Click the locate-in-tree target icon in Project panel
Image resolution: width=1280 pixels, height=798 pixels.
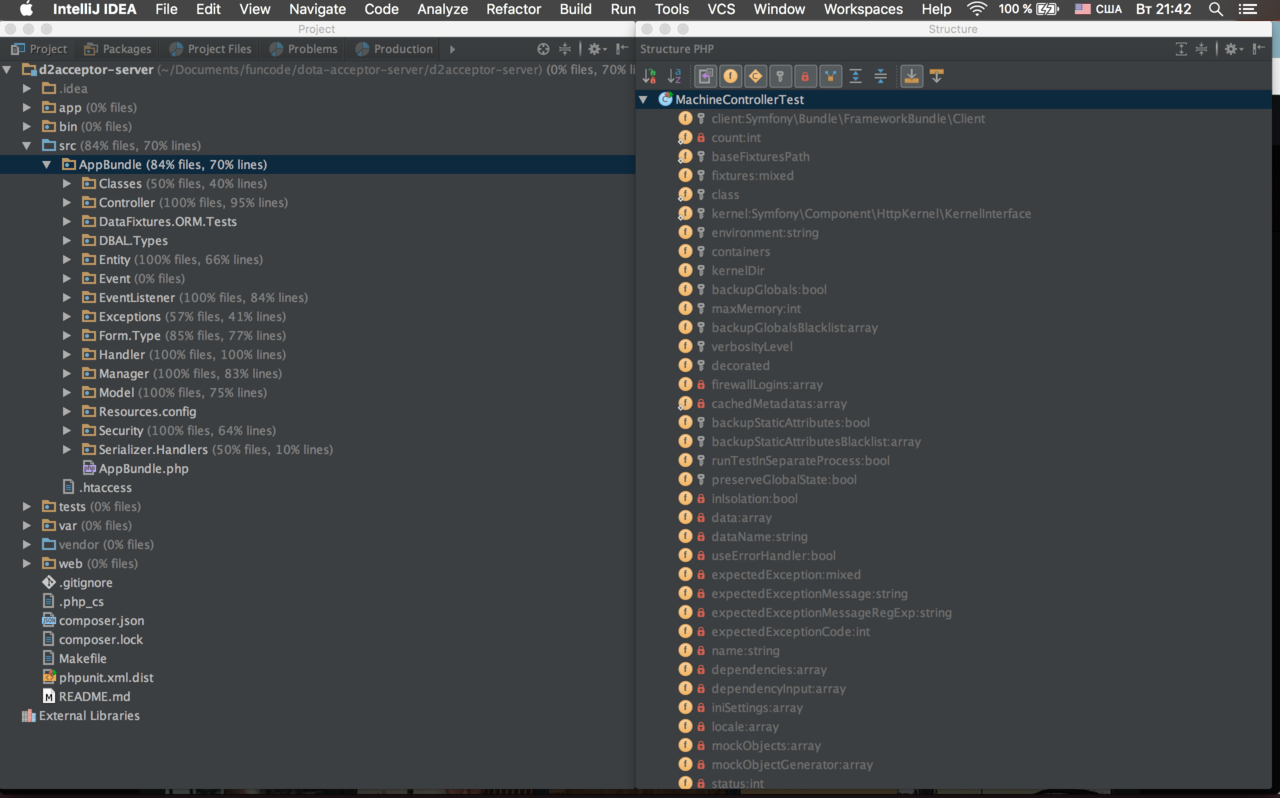point(543,49)
